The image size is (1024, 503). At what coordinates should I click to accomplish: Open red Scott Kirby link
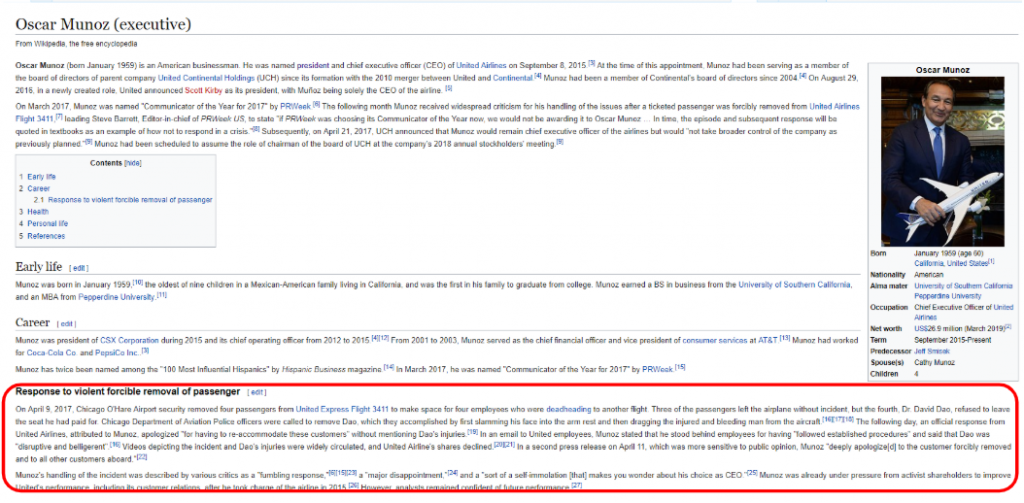point(204,89)
